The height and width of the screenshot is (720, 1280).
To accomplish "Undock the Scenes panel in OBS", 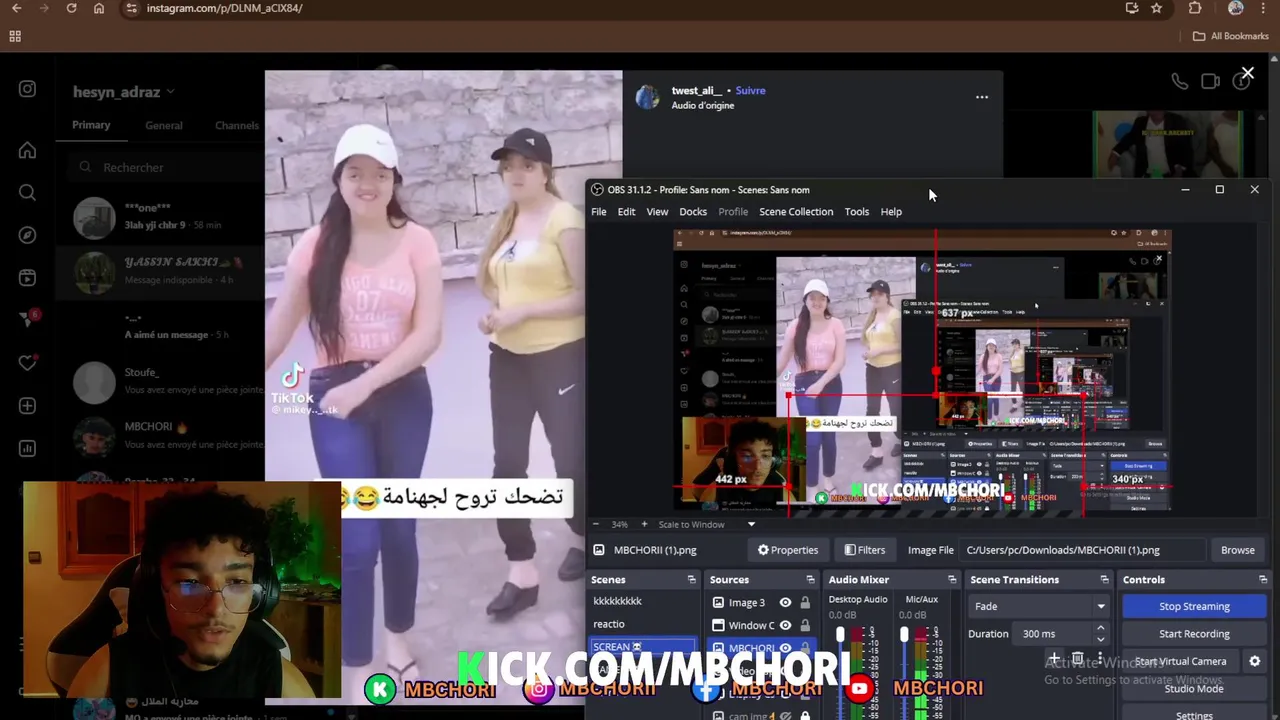I will (x=691, y=580).
